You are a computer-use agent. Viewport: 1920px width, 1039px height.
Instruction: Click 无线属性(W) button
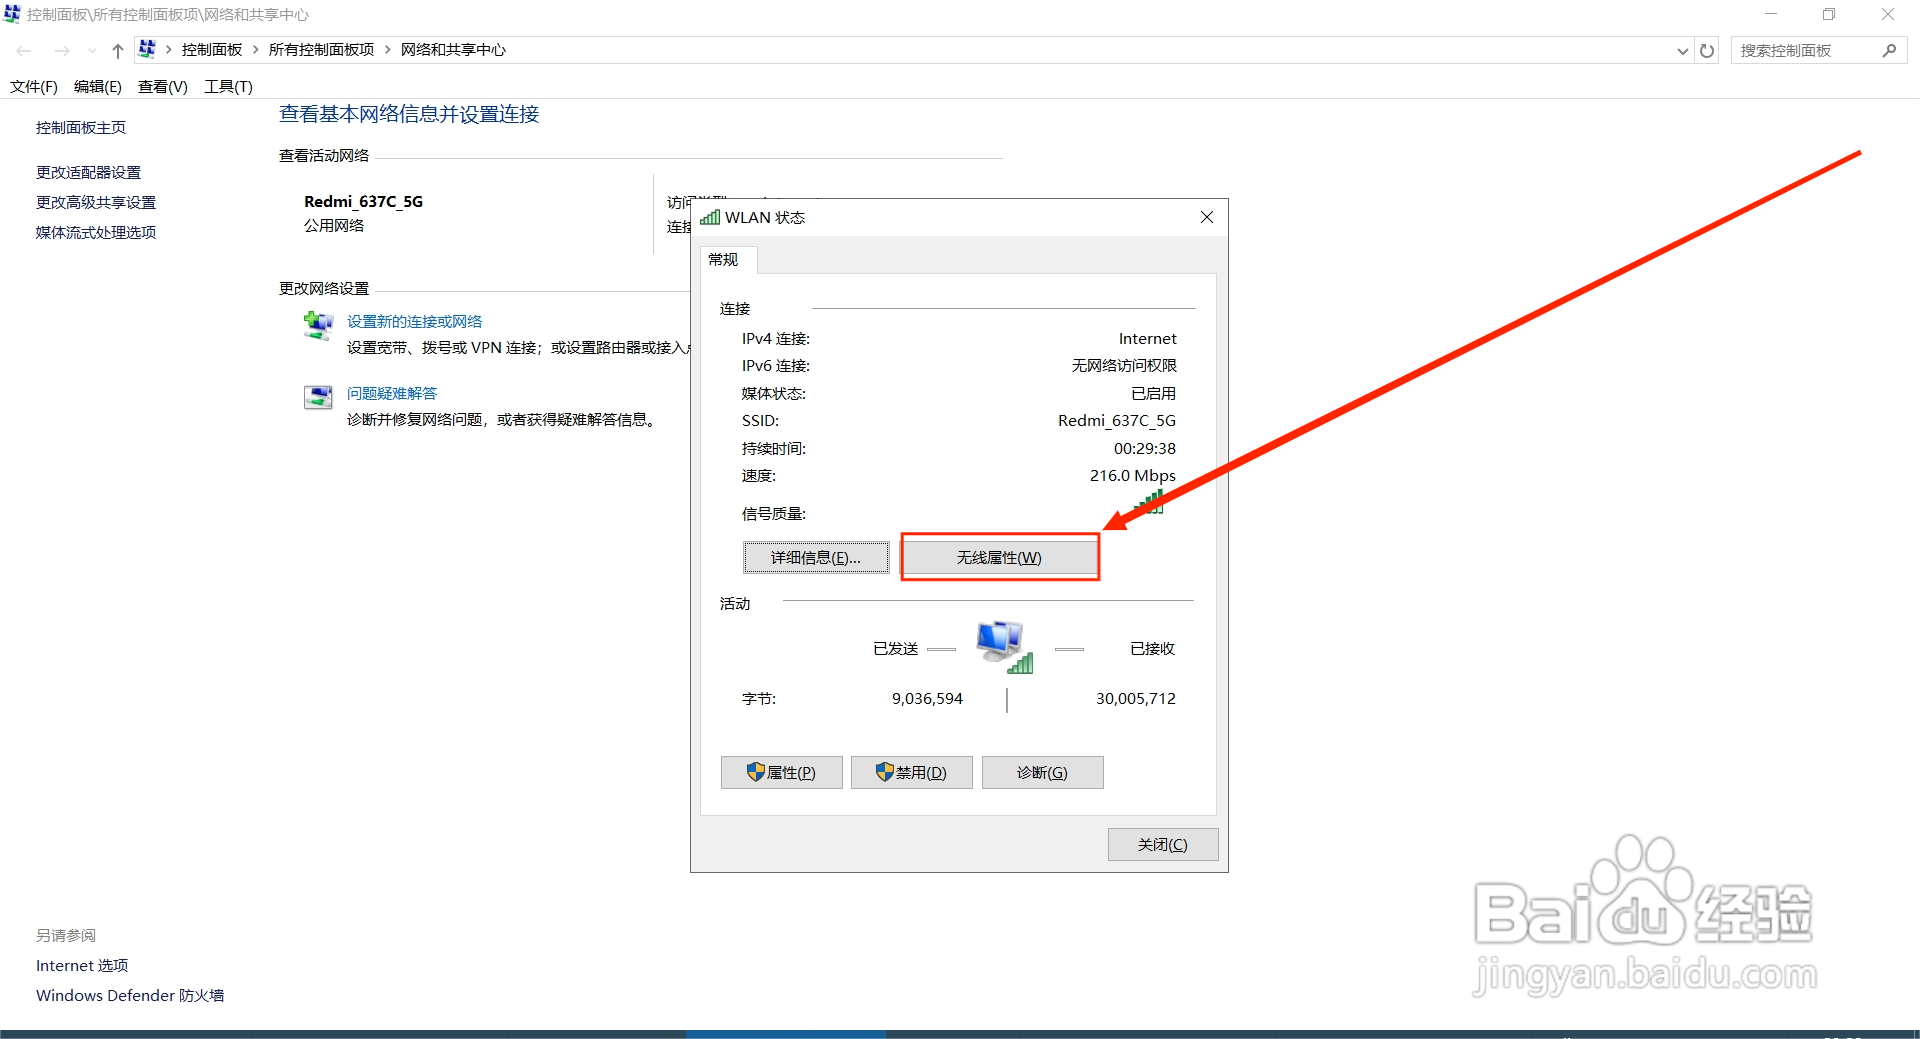[x=999, y=558]
